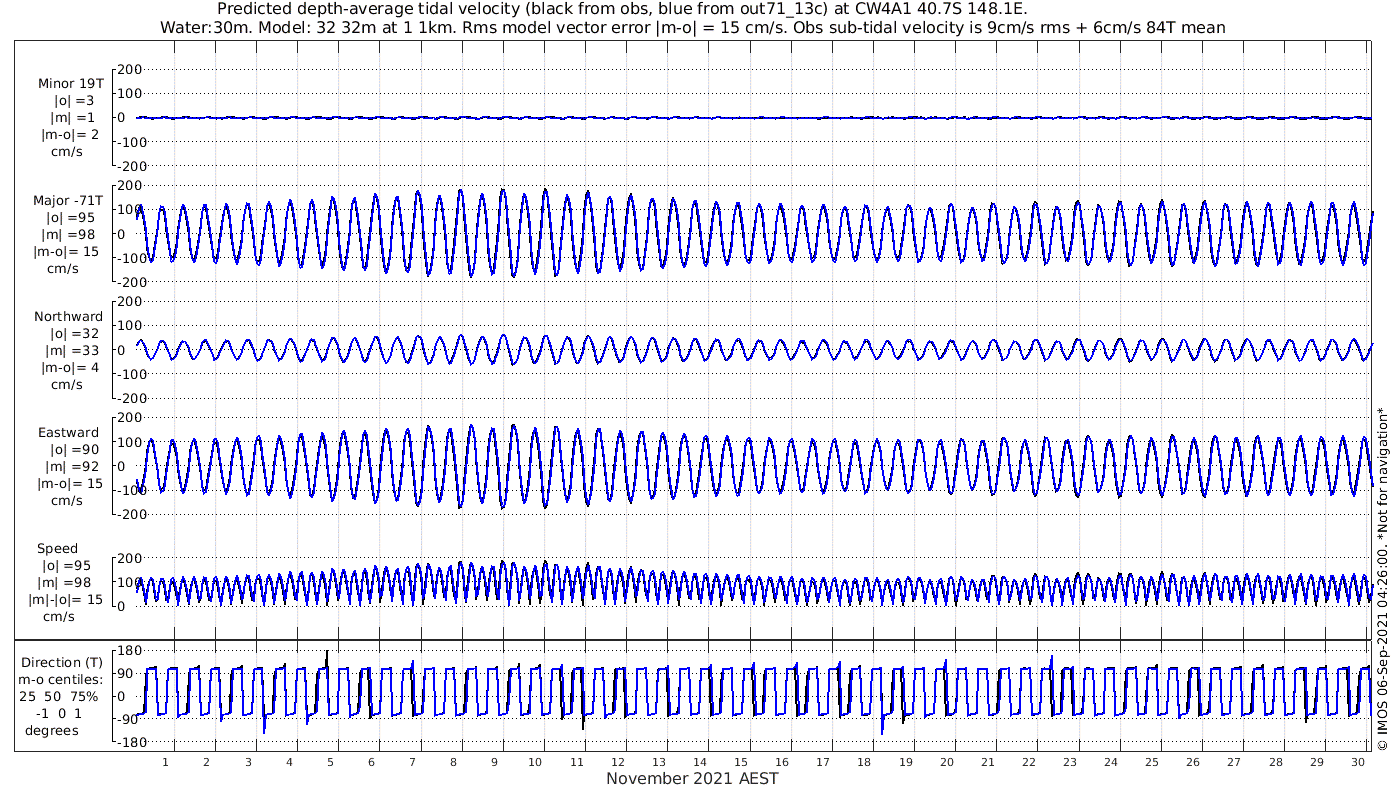1400x800 pixels.
Task: Click the 'Speed' panel label
Action: coord(58,549)
